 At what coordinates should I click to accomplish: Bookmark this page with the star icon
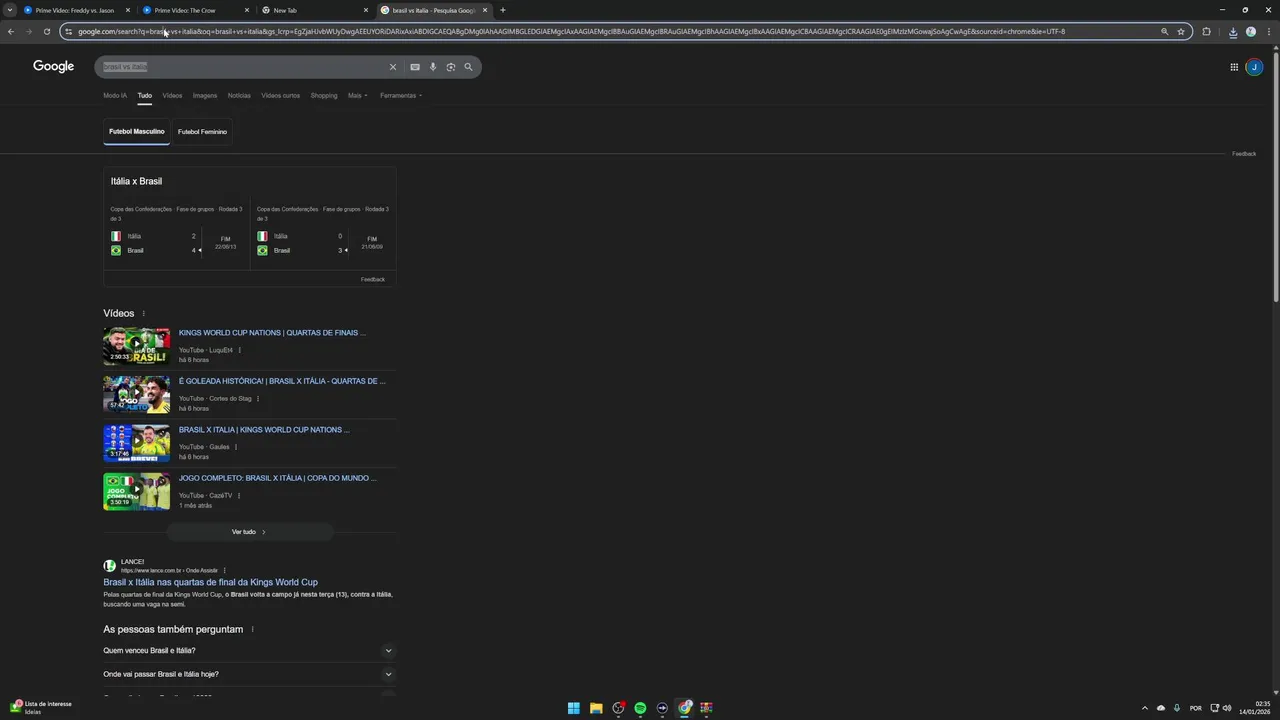(x=1181, y=31)
